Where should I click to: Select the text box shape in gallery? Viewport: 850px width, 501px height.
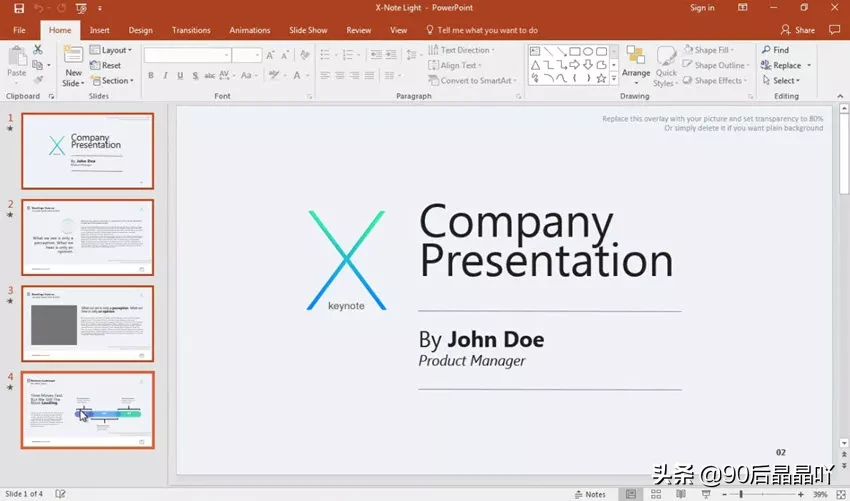tap(535, 52)
